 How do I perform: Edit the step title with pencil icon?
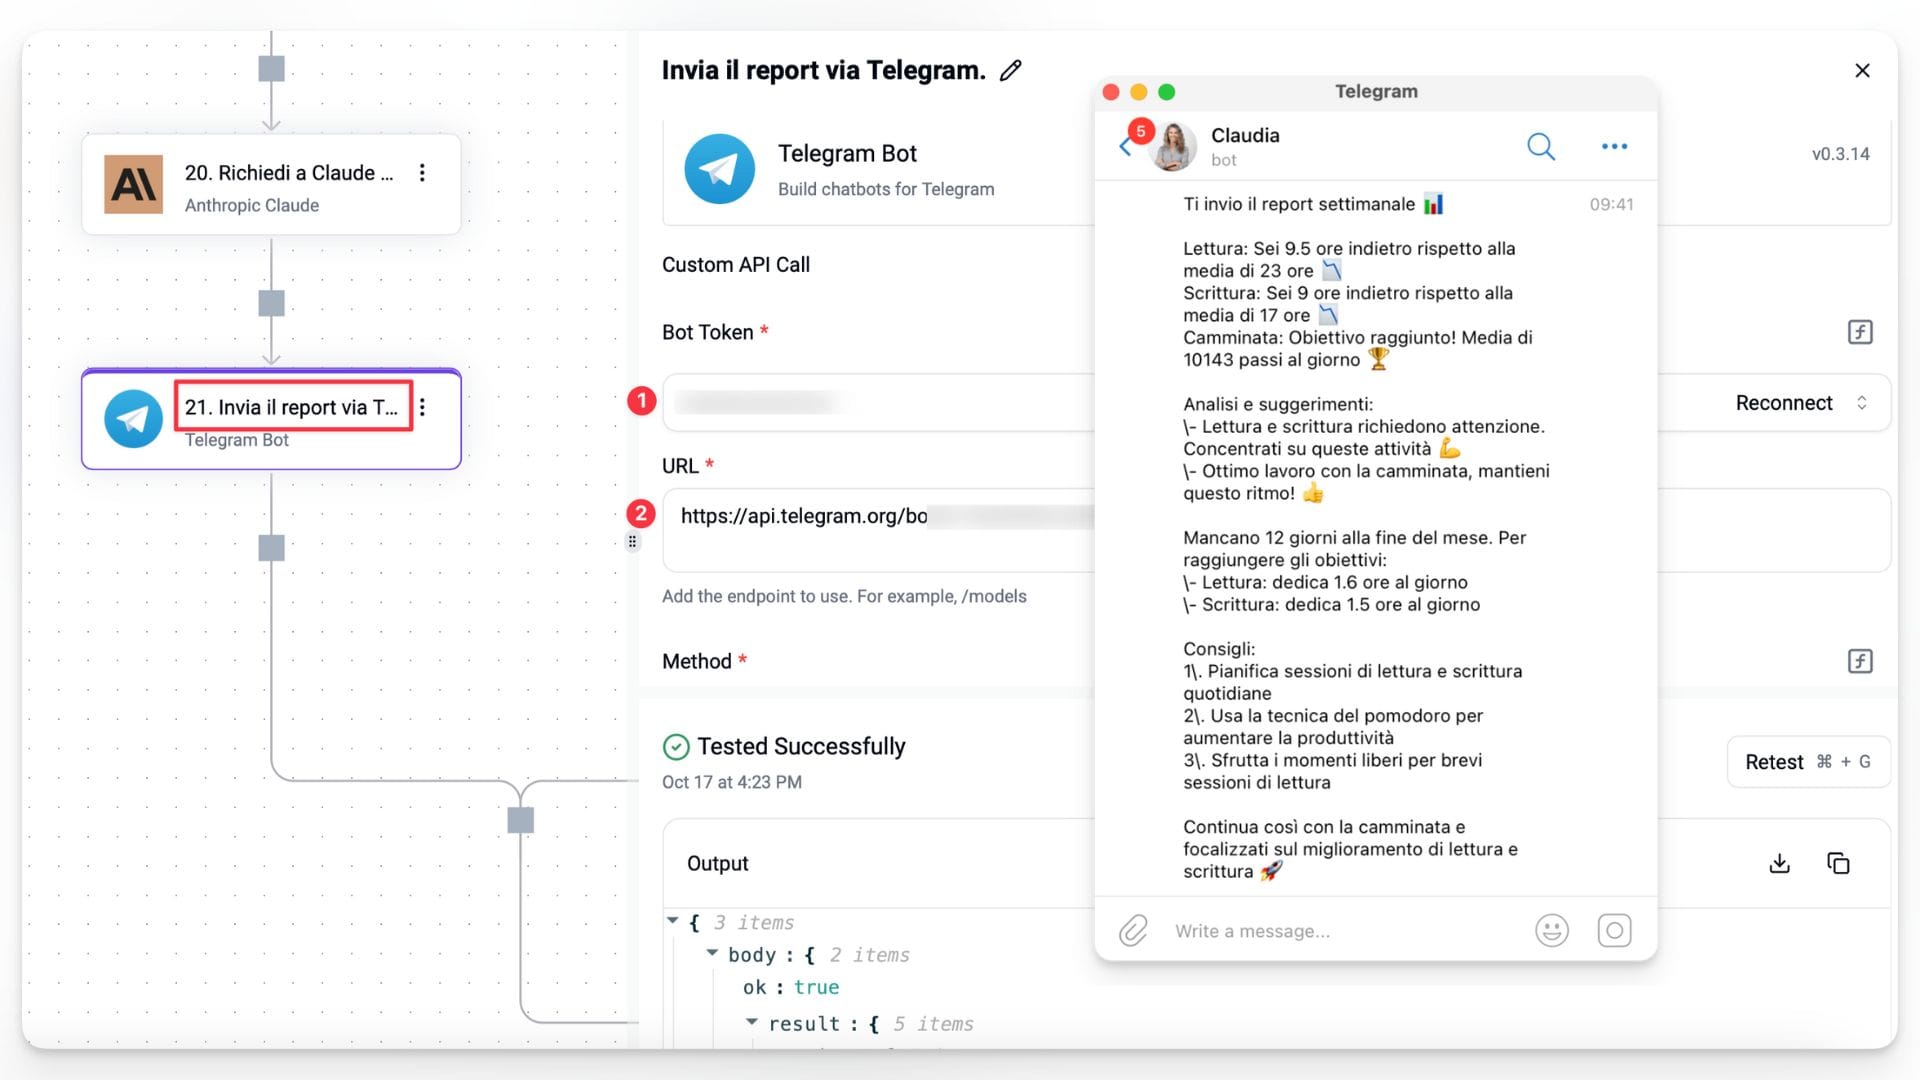click(1011, 70)
